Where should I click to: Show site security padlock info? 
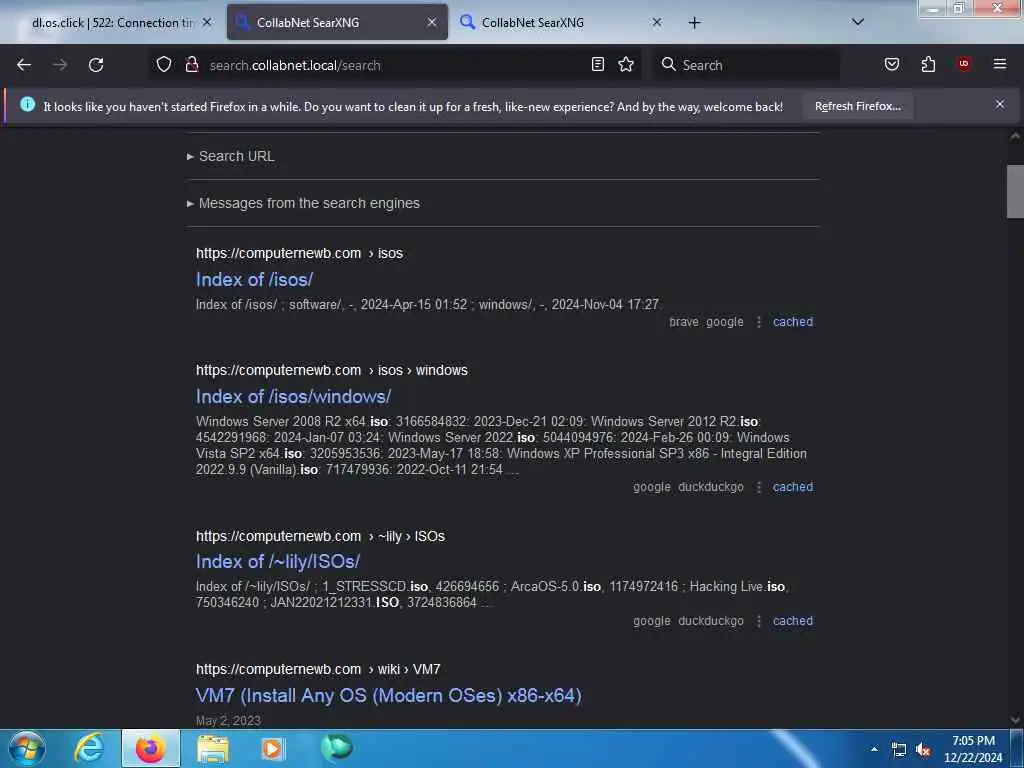coord(192,64)
